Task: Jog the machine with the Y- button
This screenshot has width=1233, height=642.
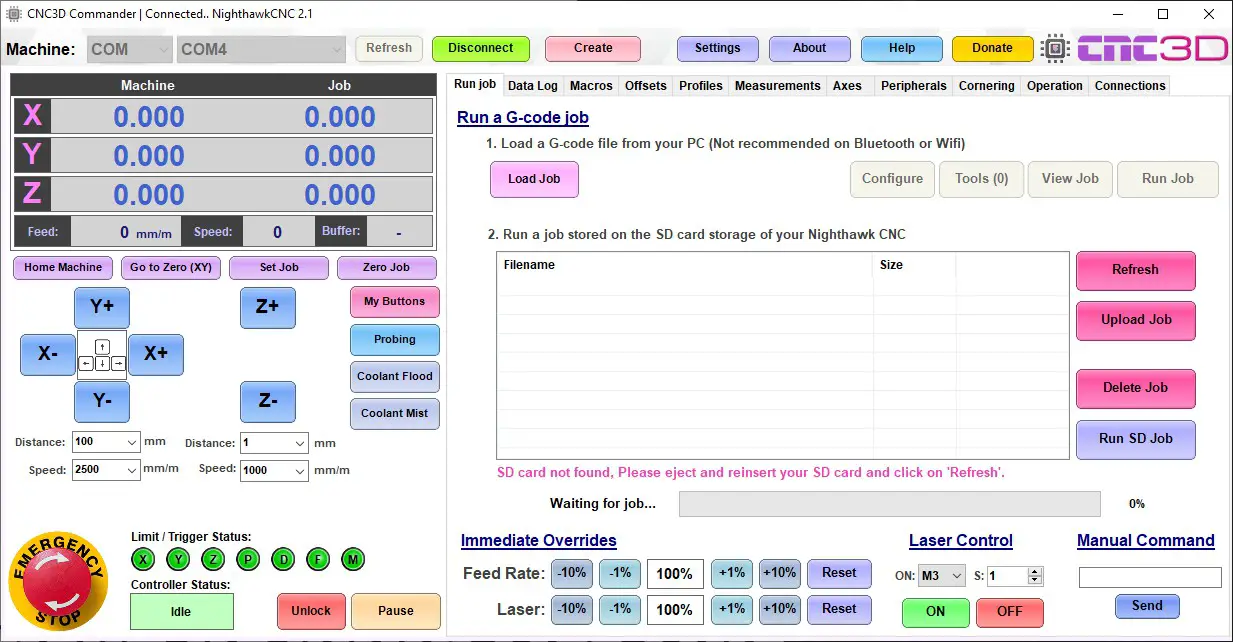Action: [102, 402]
